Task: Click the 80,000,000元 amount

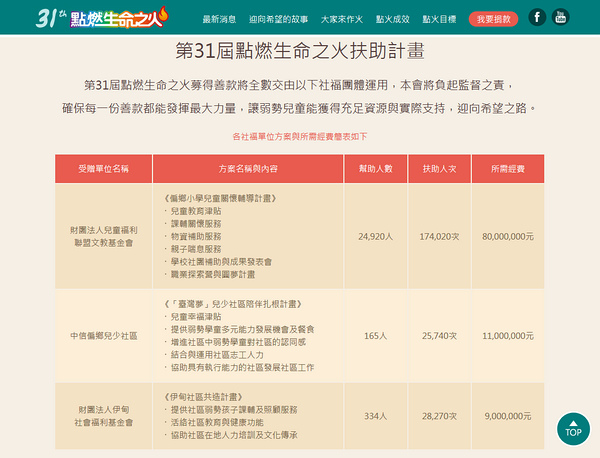Action: tap(508, 236)
